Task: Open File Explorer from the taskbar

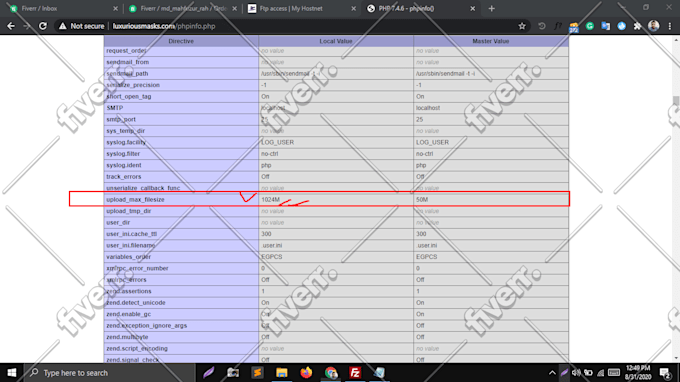Action: pyautogui.click(x=281, y=372)
